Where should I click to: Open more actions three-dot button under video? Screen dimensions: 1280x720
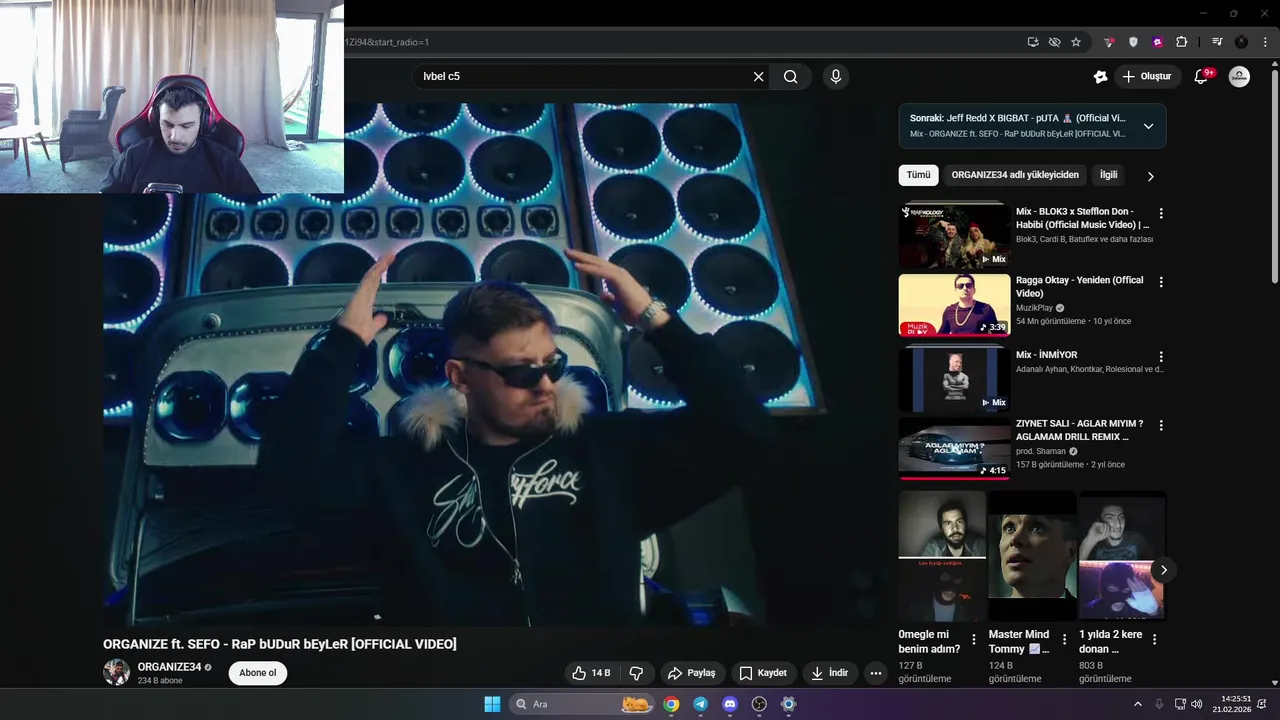pyautogui.click(x=876, y=673)
